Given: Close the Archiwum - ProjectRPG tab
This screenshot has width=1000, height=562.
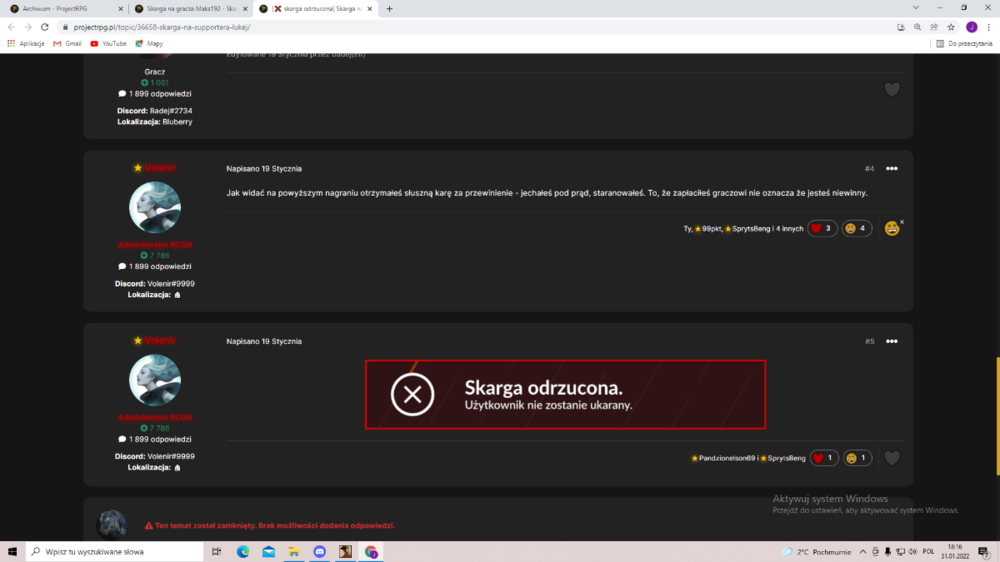Looking at the screenshot, I should coord(121,9).
